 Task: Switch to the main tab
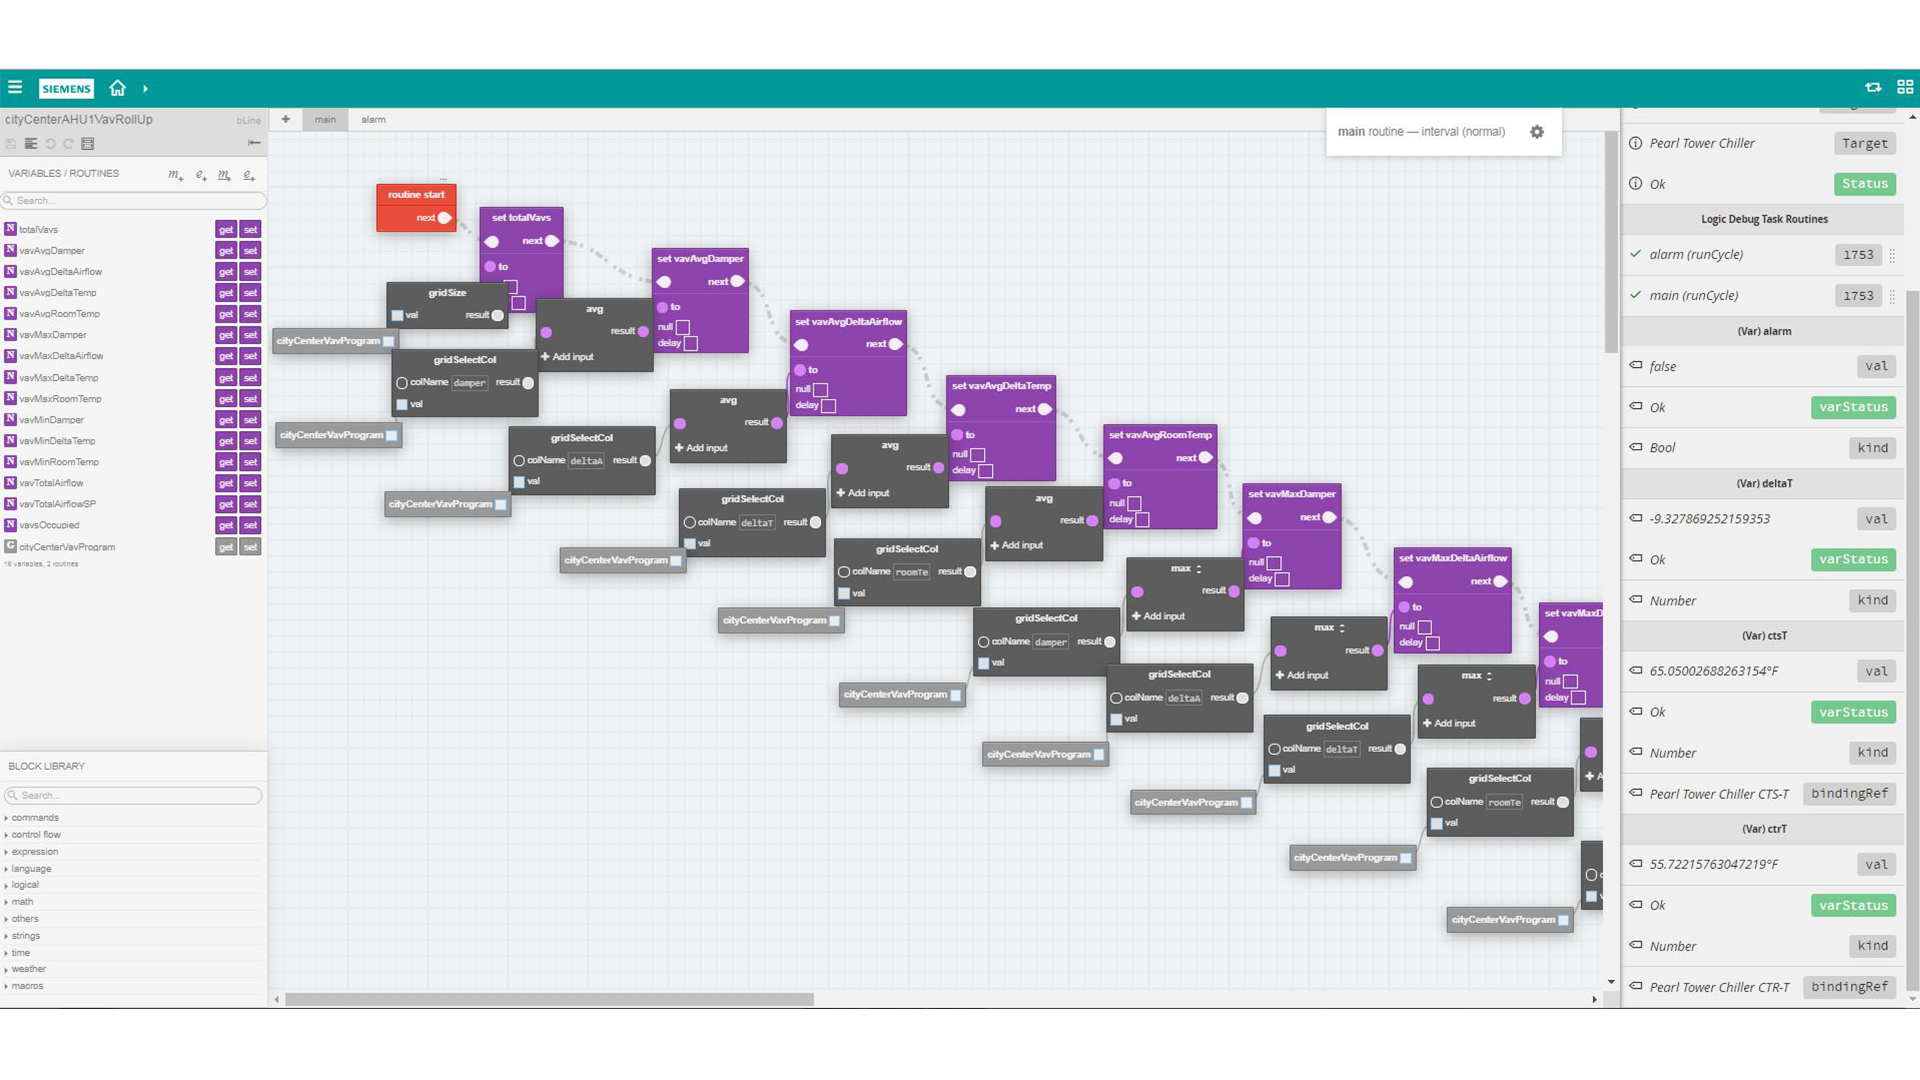pos(326,119)
